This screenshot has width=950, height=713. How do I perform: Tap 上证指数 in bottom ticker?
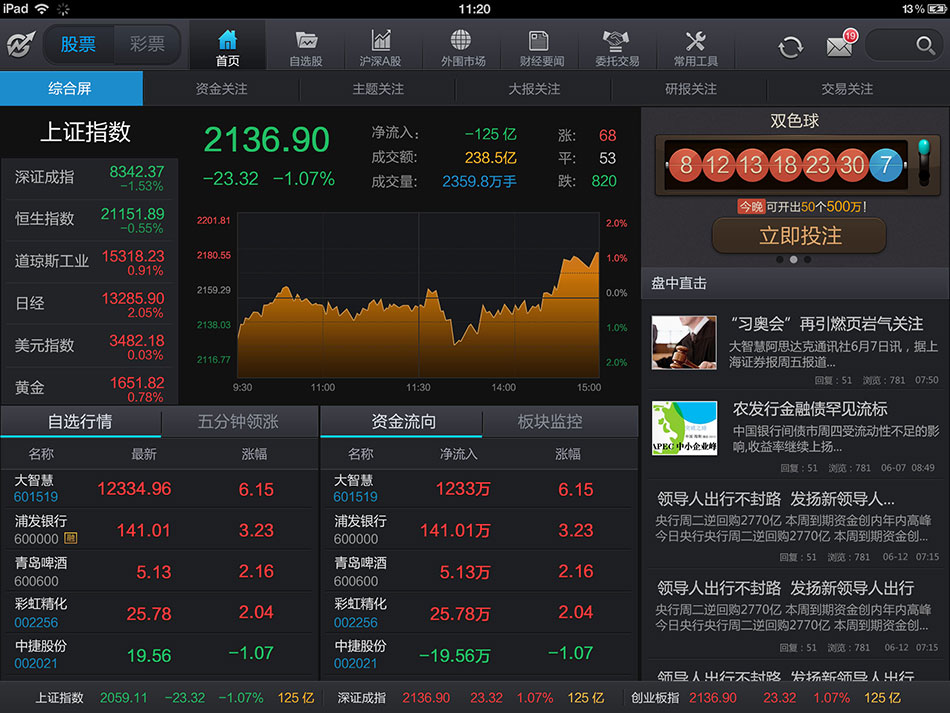click(x=59, y=698)
